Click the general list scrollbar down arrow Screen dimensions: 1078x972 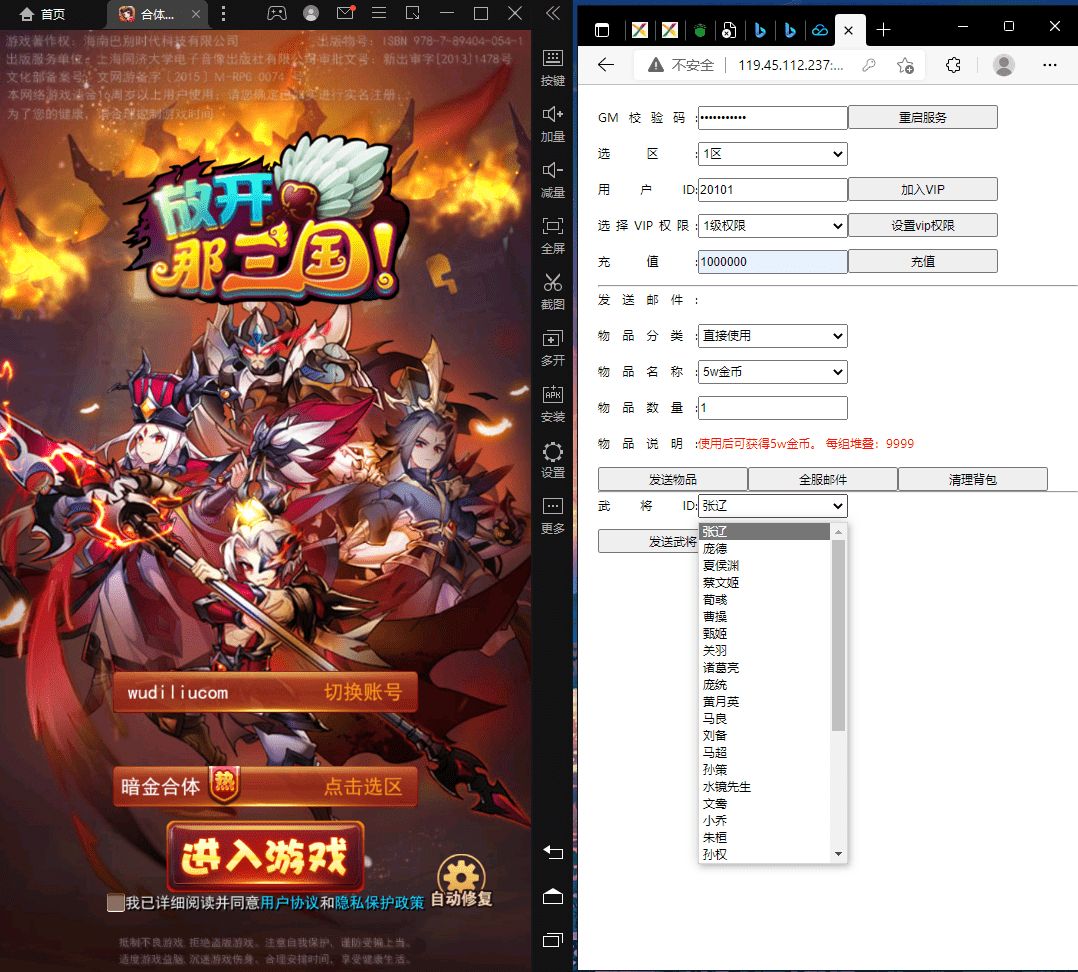pos(838,854)
